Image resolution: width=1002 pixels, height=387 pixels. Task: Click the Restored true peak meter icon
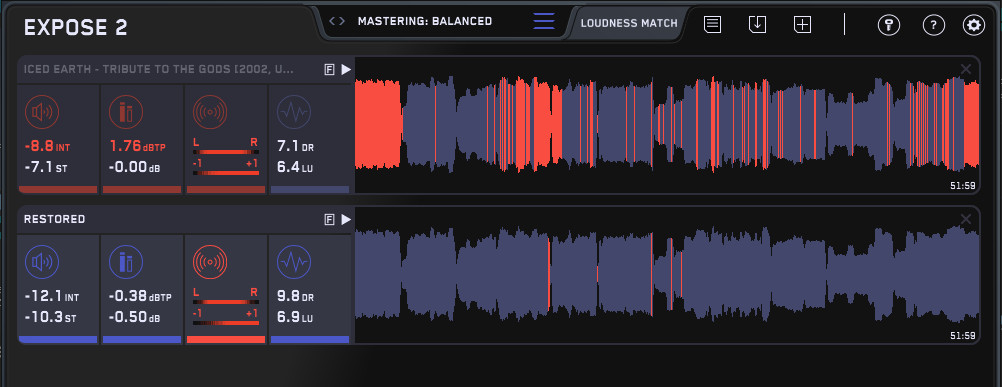125,262
